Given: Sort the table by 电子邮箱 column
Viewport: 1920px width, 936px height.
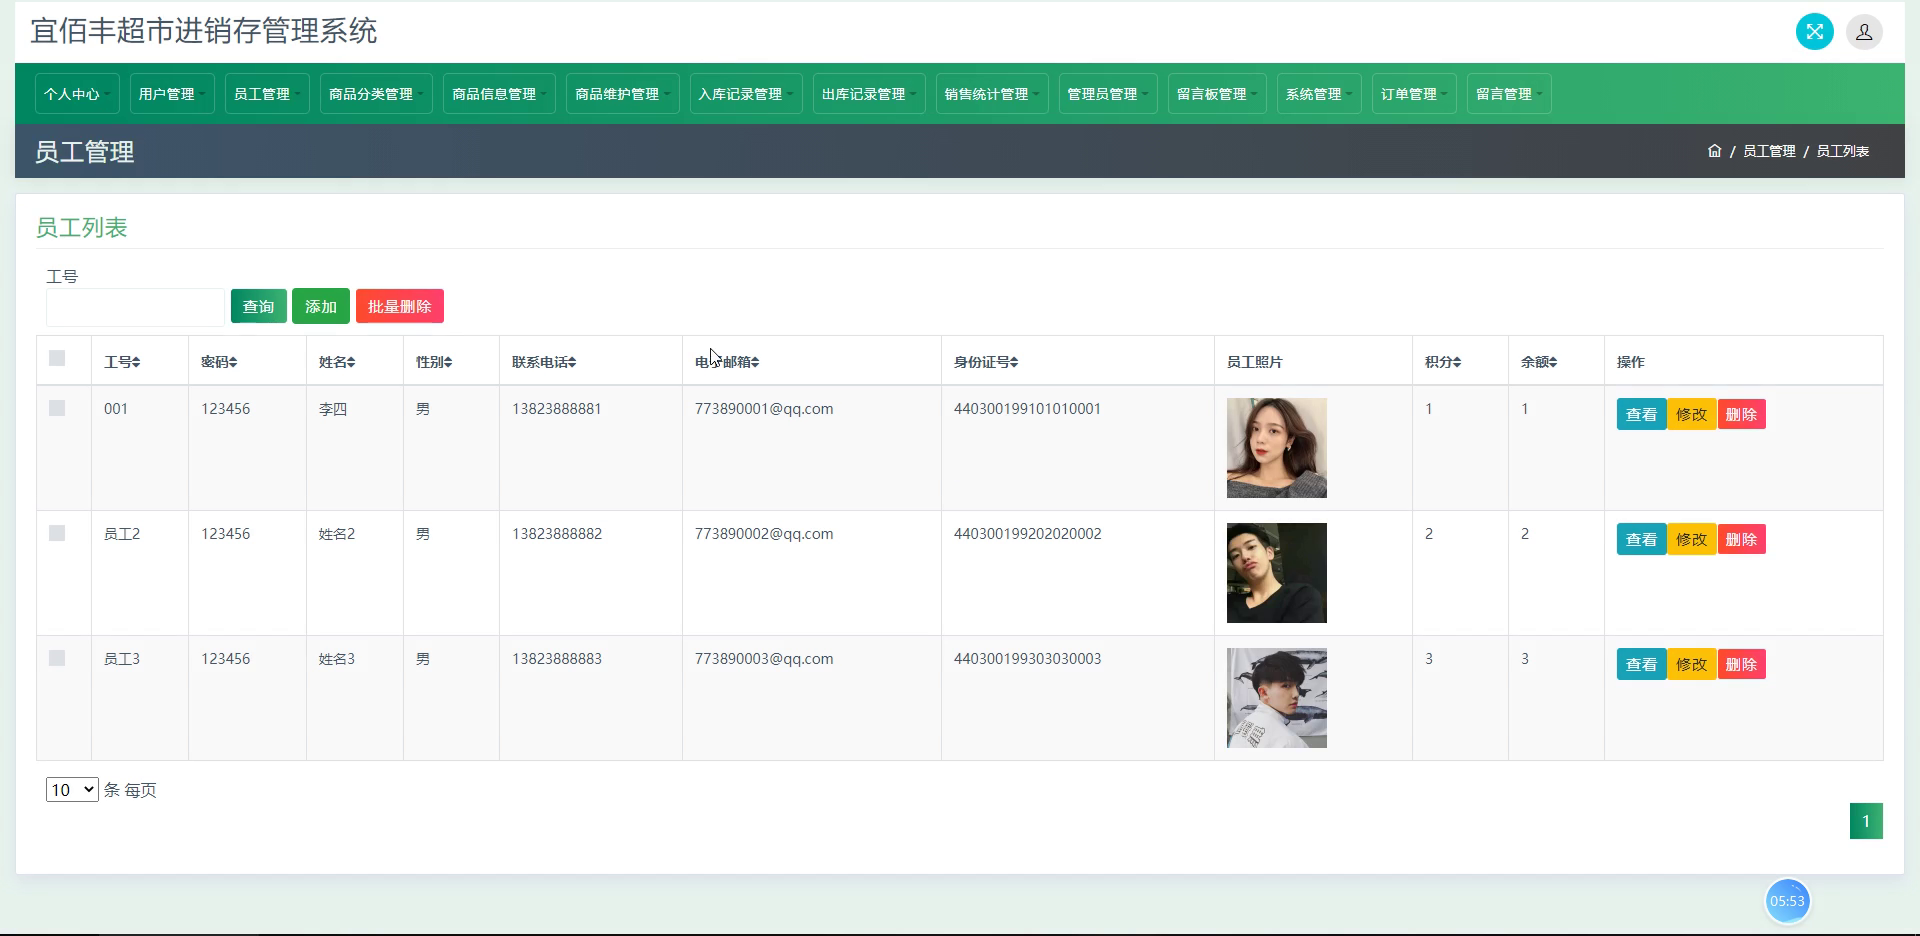Looking at the screenshot, I should (x=727, y=362).
